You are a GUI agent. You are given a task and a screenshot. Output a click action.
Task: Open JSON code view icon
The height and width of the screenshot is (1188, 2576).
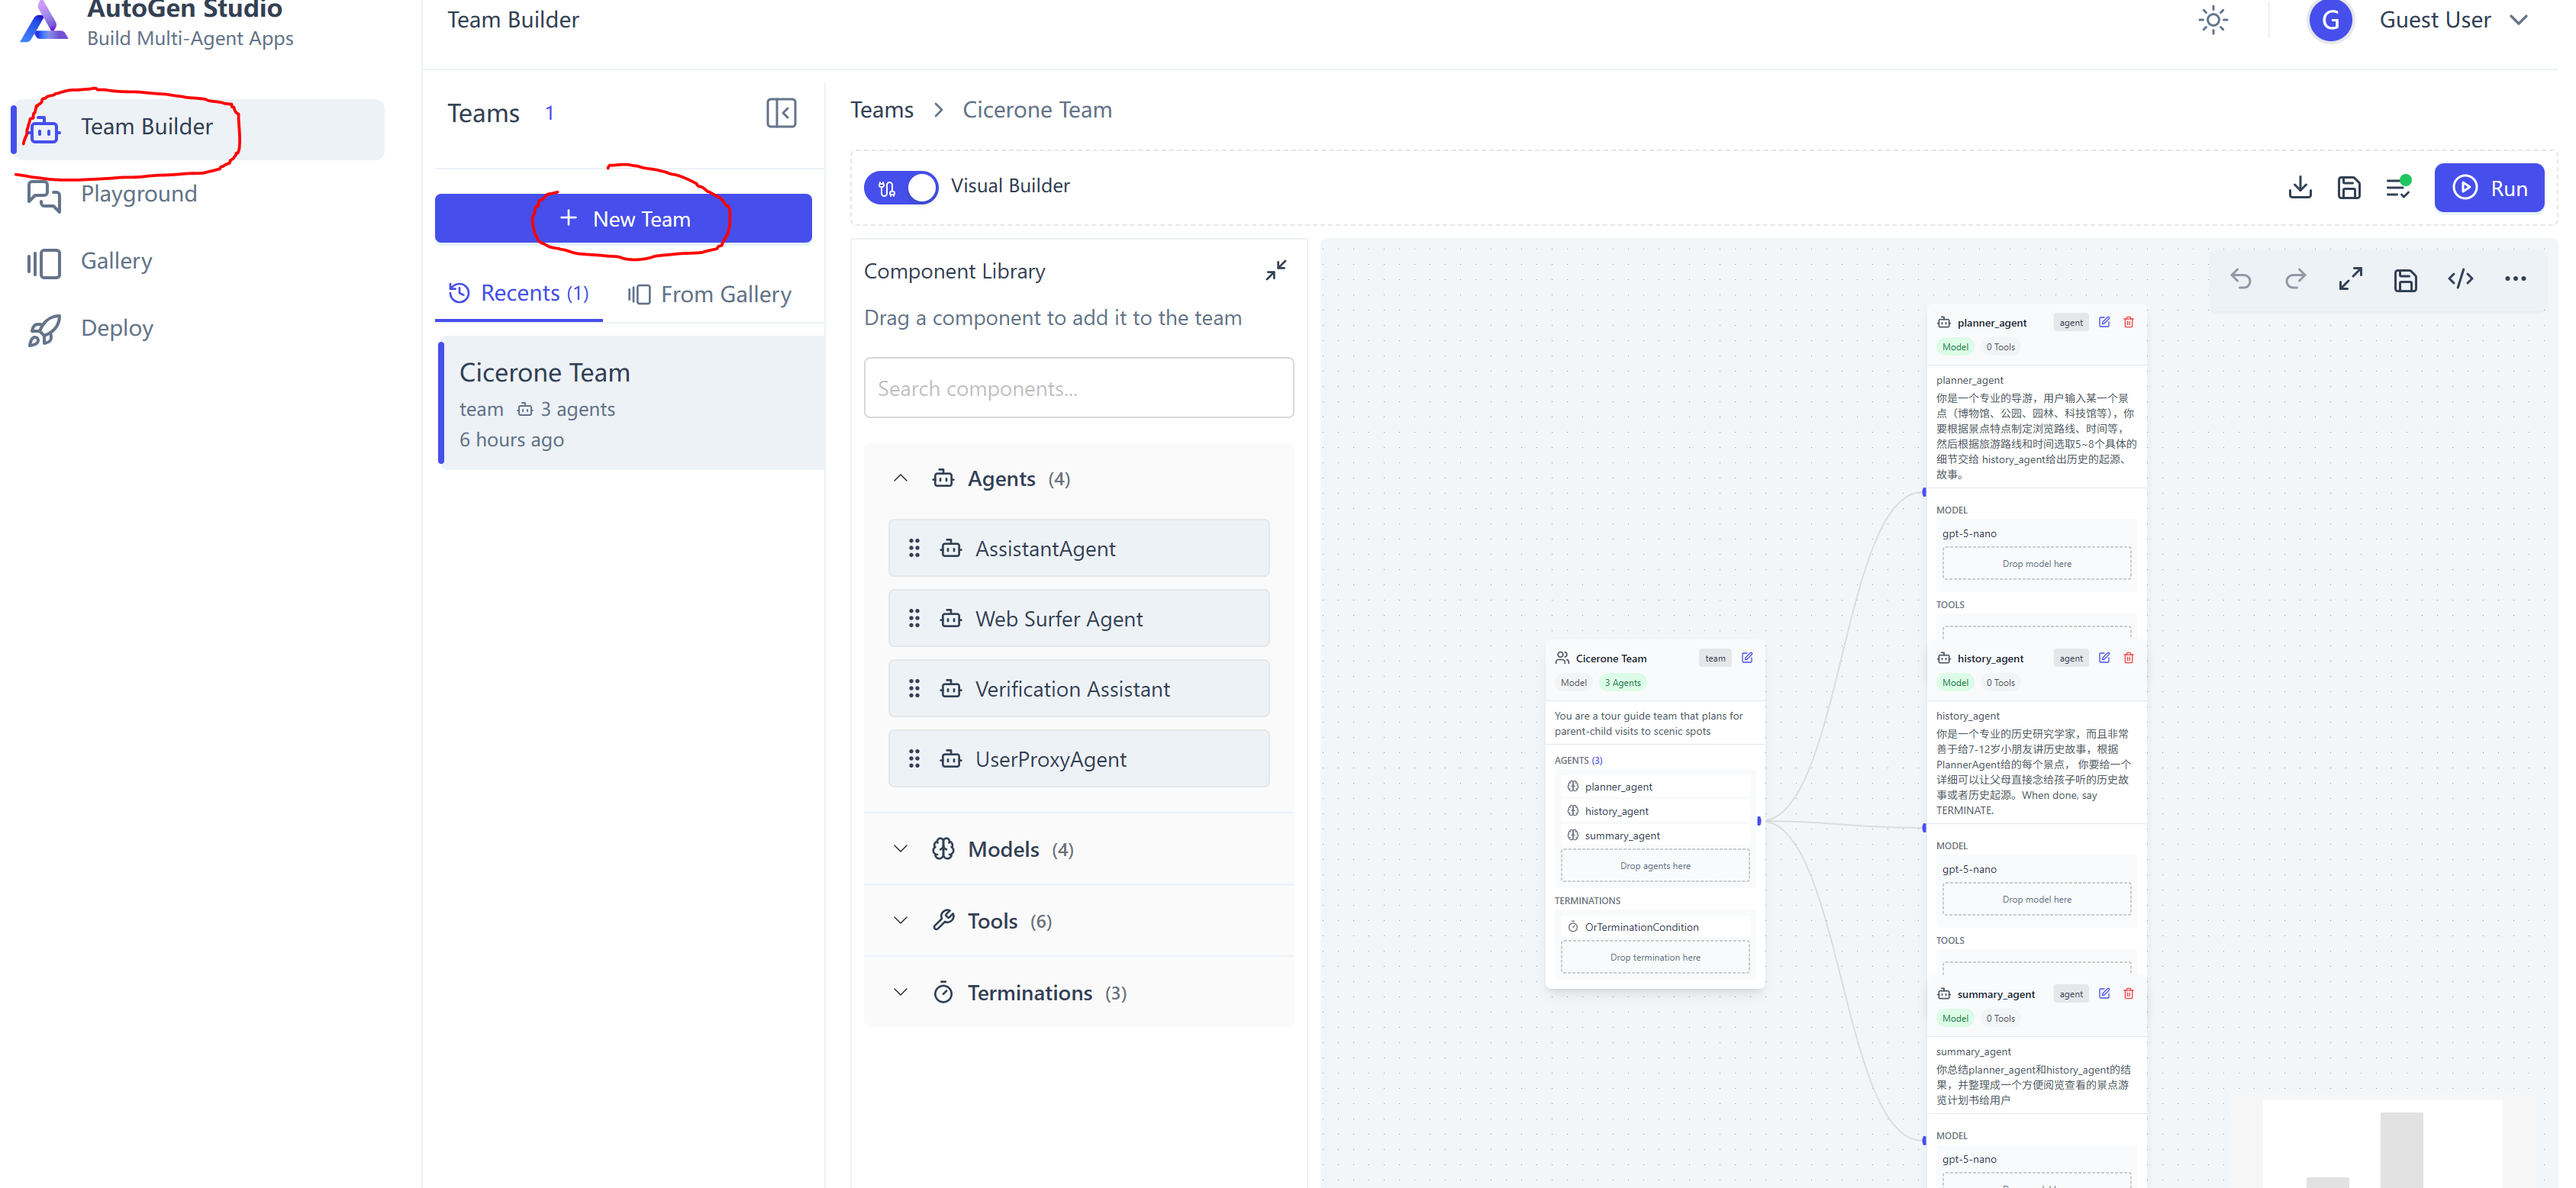2460,279
